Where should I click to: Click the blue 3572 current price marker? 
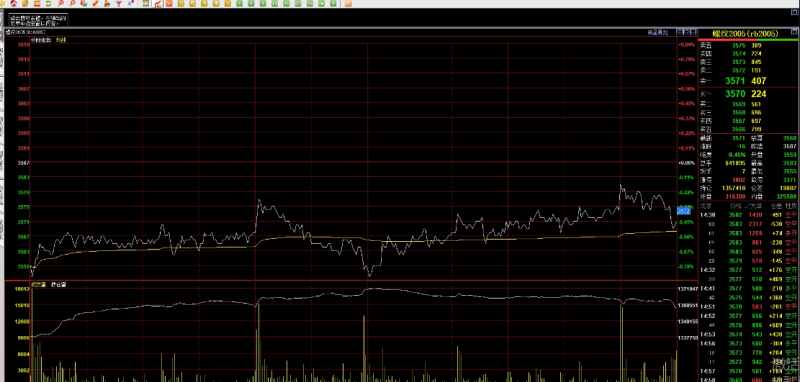[684, 211]
